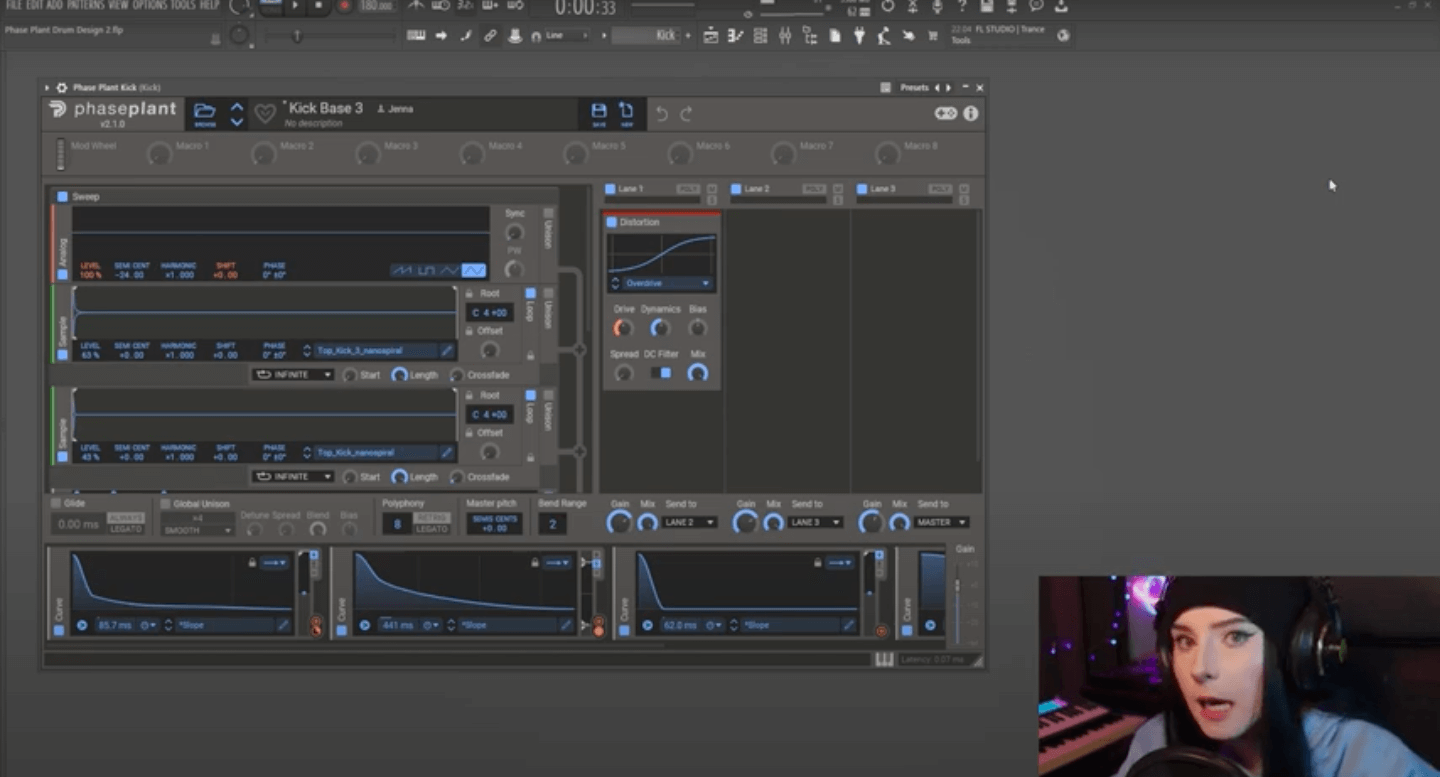Open the ADD menu in FL Studio
The image size is (1440, 777).
pos(54,5)
